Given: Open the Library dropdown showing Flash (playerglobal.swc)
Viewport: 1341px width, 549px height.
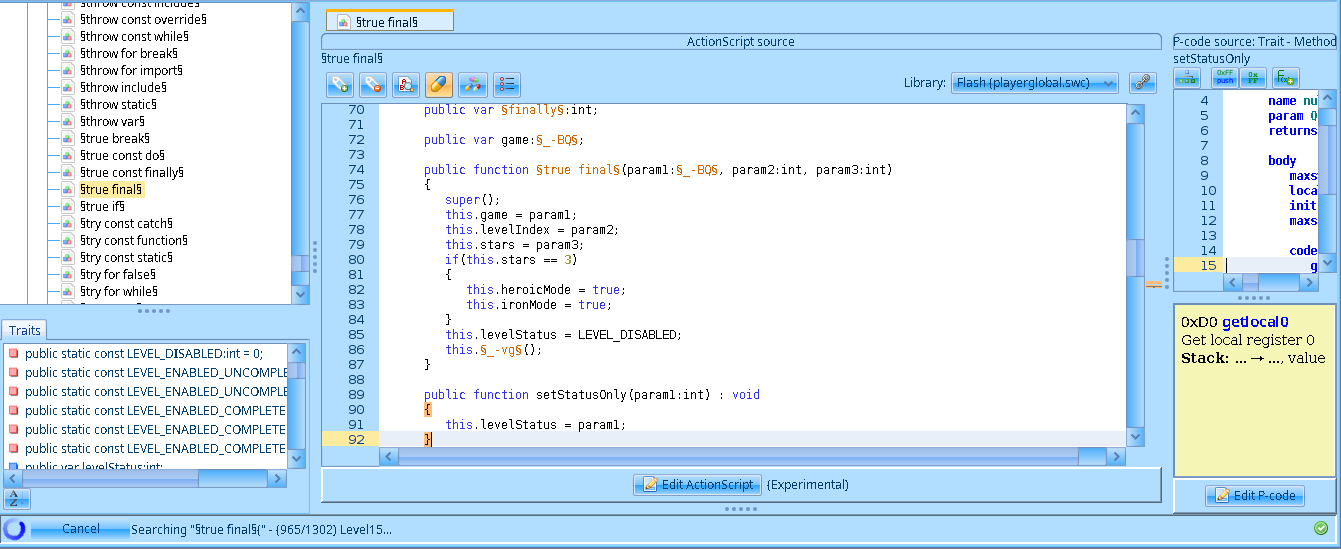Looking at the screenshot, I should (1034, 83).
